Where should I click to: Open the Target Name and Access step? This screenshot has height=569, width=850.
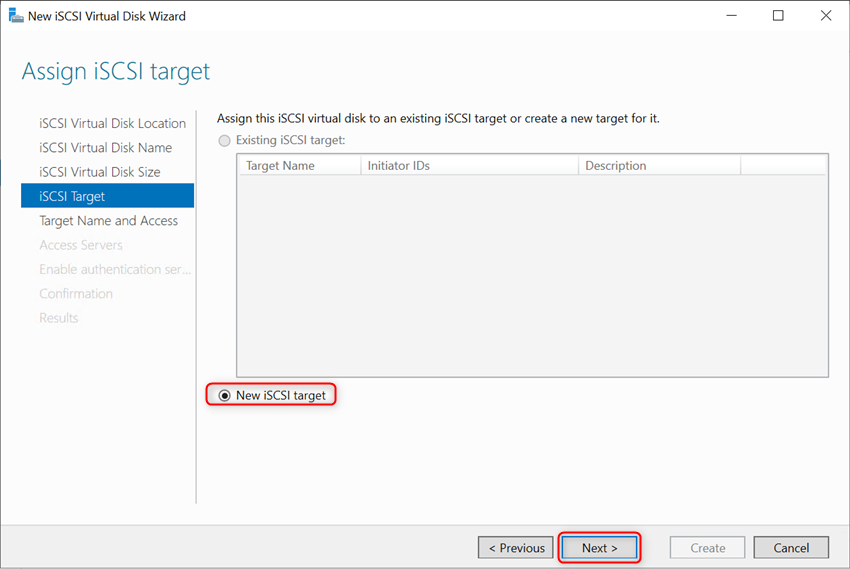click(x=108, y=221)
